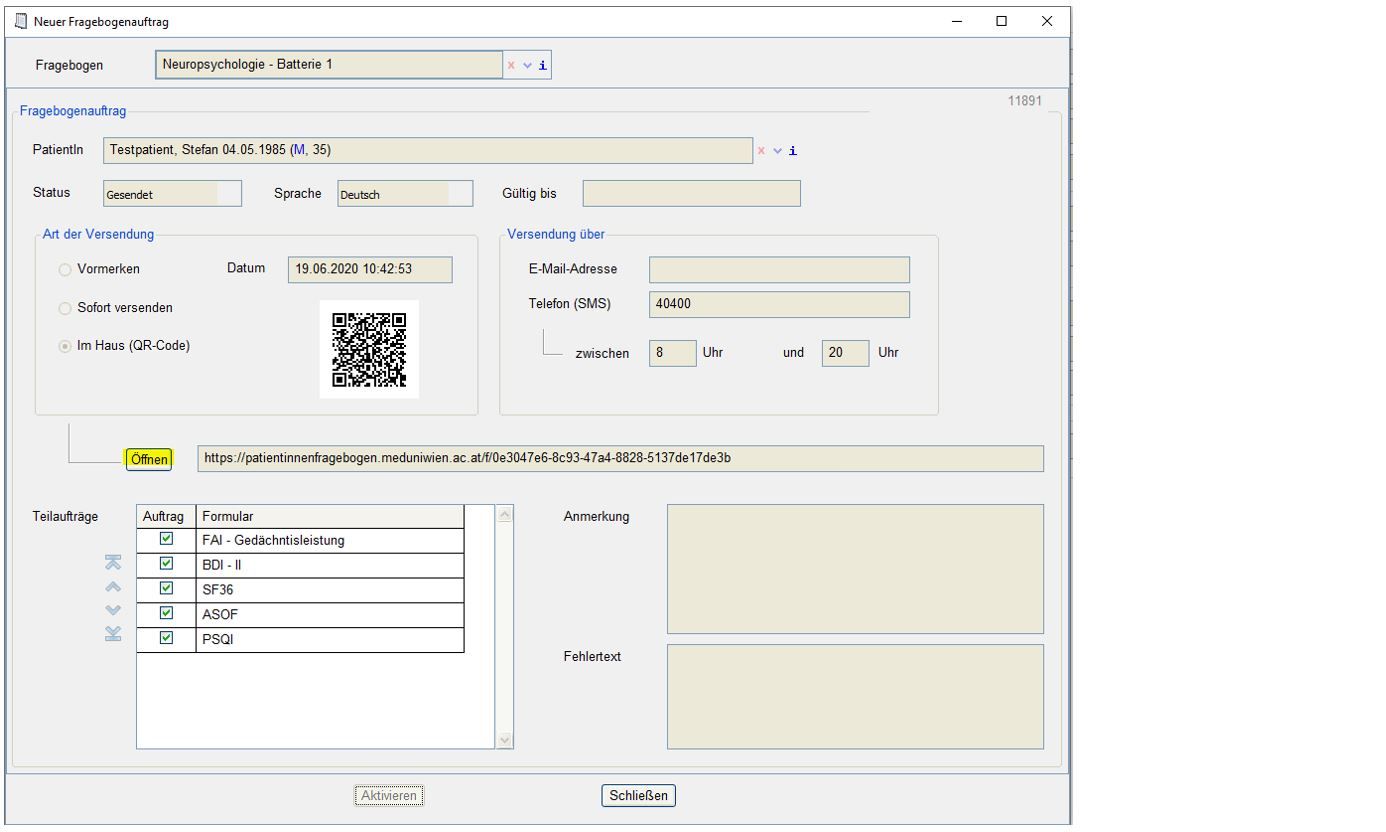Viewport: 1386px width, 832px height.
Task: Select the Vormerken radio option
Action: point(66,270)
